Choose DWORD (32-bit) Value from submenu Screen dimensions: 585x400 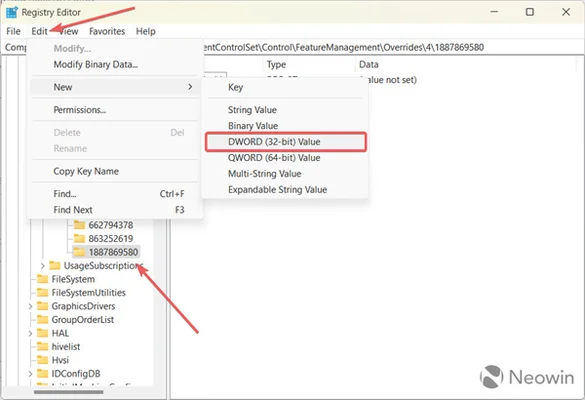pyautogui.click(x=286, y=142)
